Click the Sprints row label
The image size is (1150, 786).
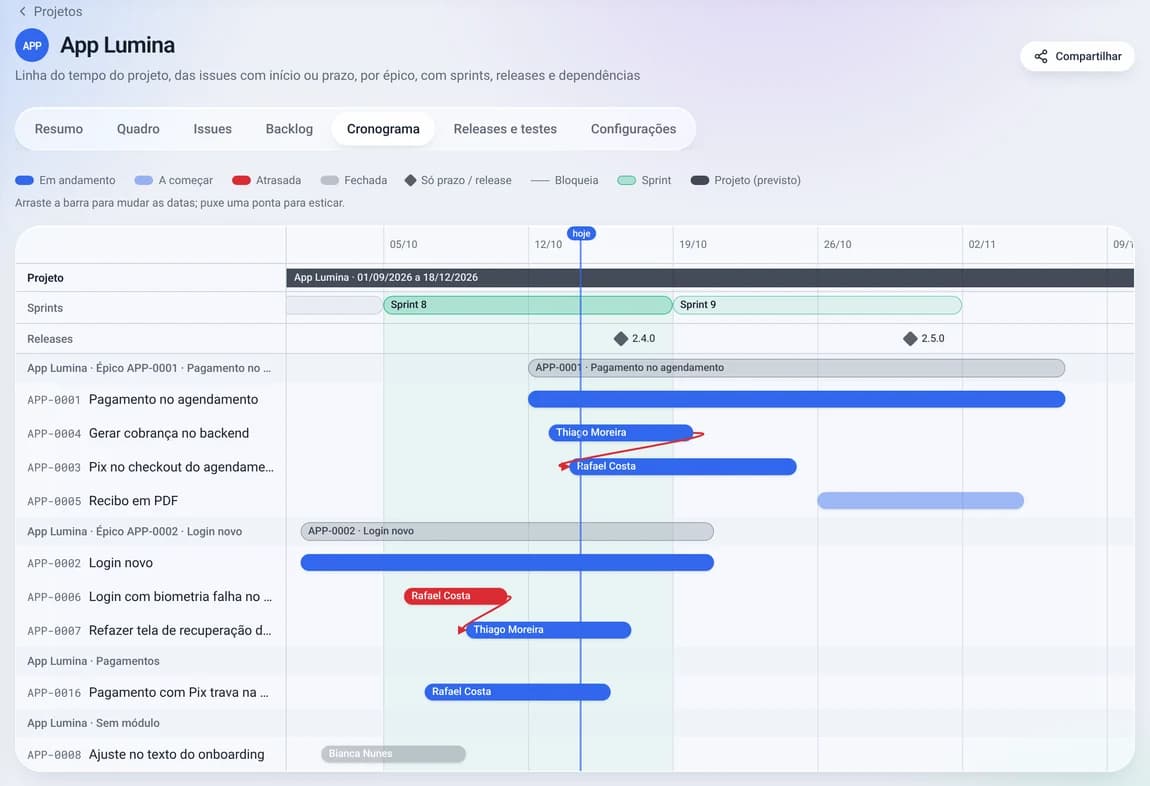[x=45, y=308]
